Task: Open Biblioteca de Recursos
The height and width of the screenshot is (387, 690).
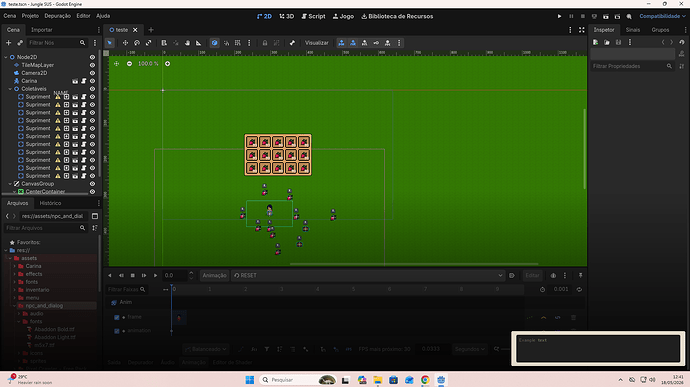Action: (397, 16)
